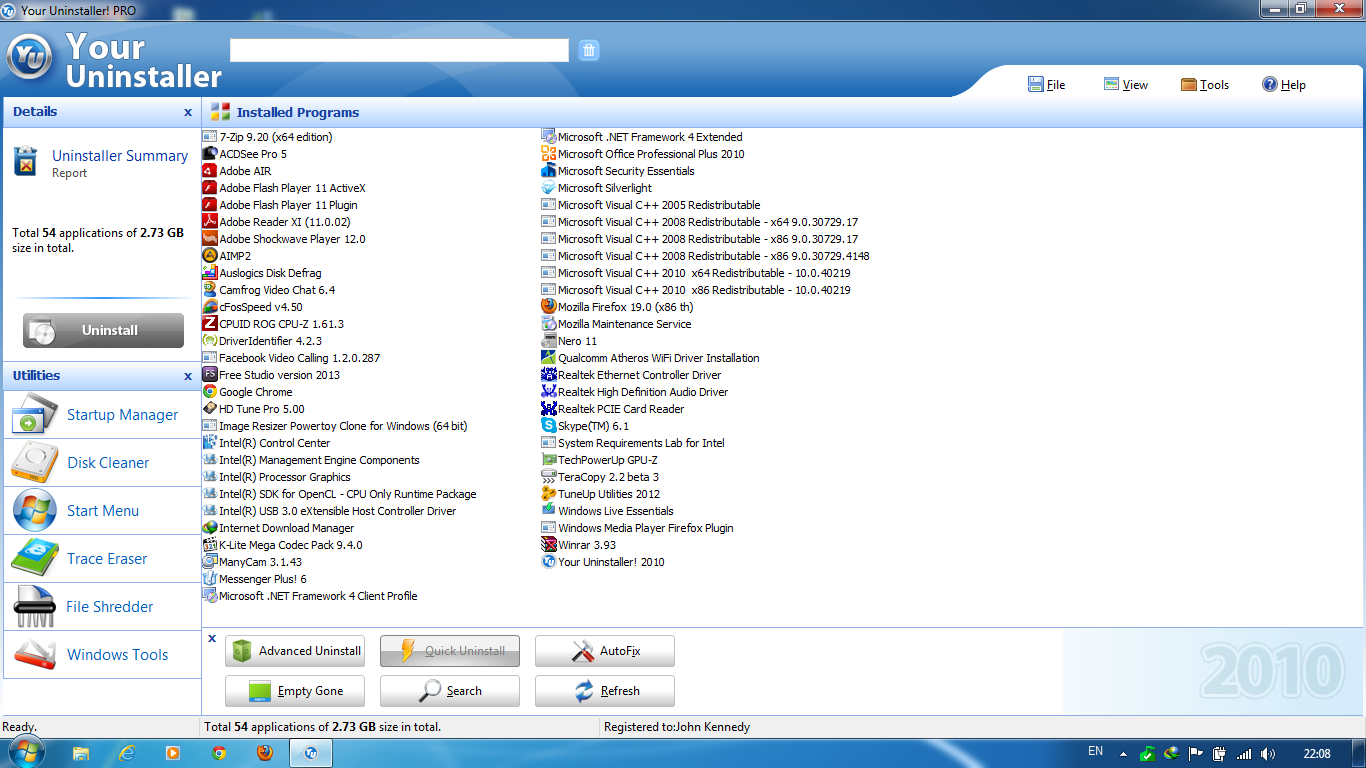Viewport: 1366px width, 768px height.
Task: Open the Startup Manager utility
Action: tap(102, 415)
